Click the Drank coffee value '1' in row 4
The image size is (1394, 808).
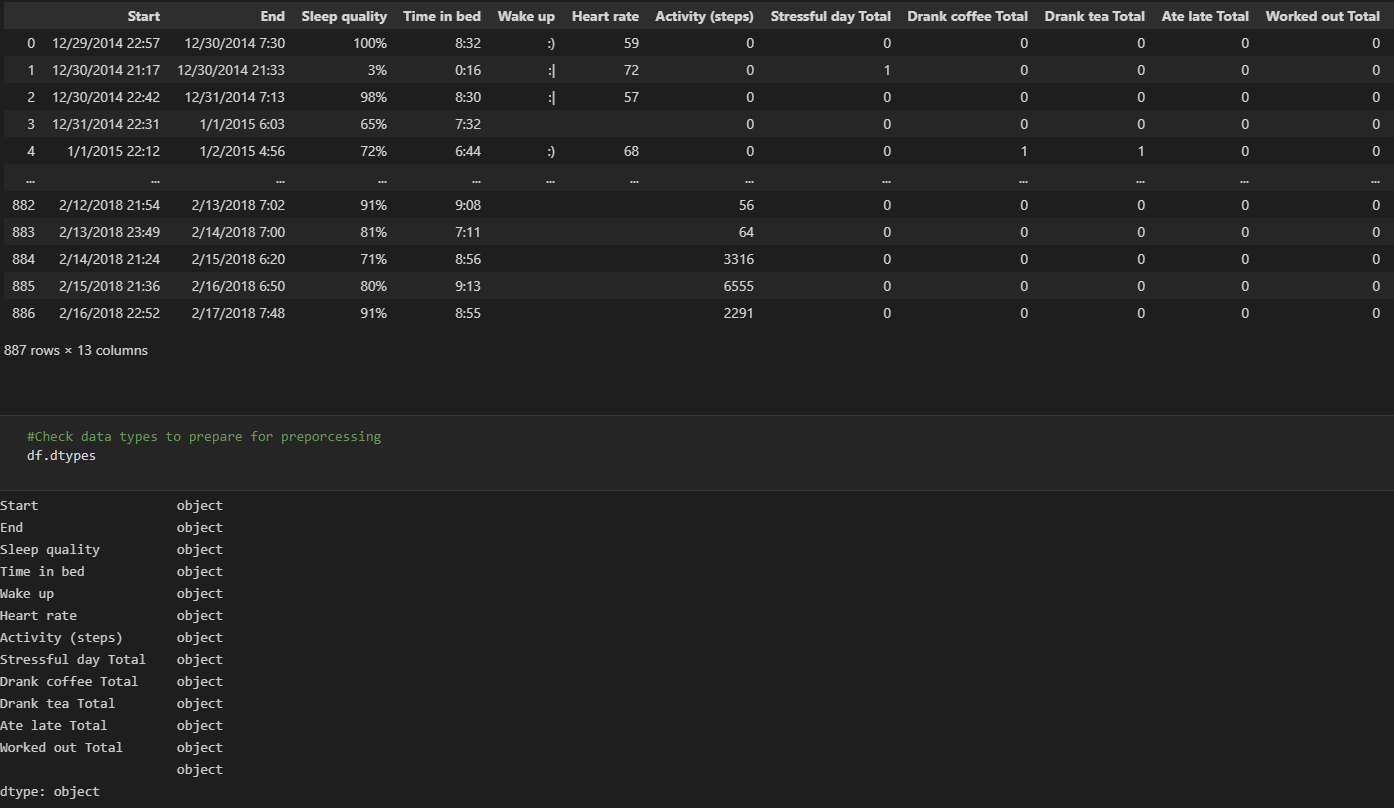click(x=1024, y=151)
